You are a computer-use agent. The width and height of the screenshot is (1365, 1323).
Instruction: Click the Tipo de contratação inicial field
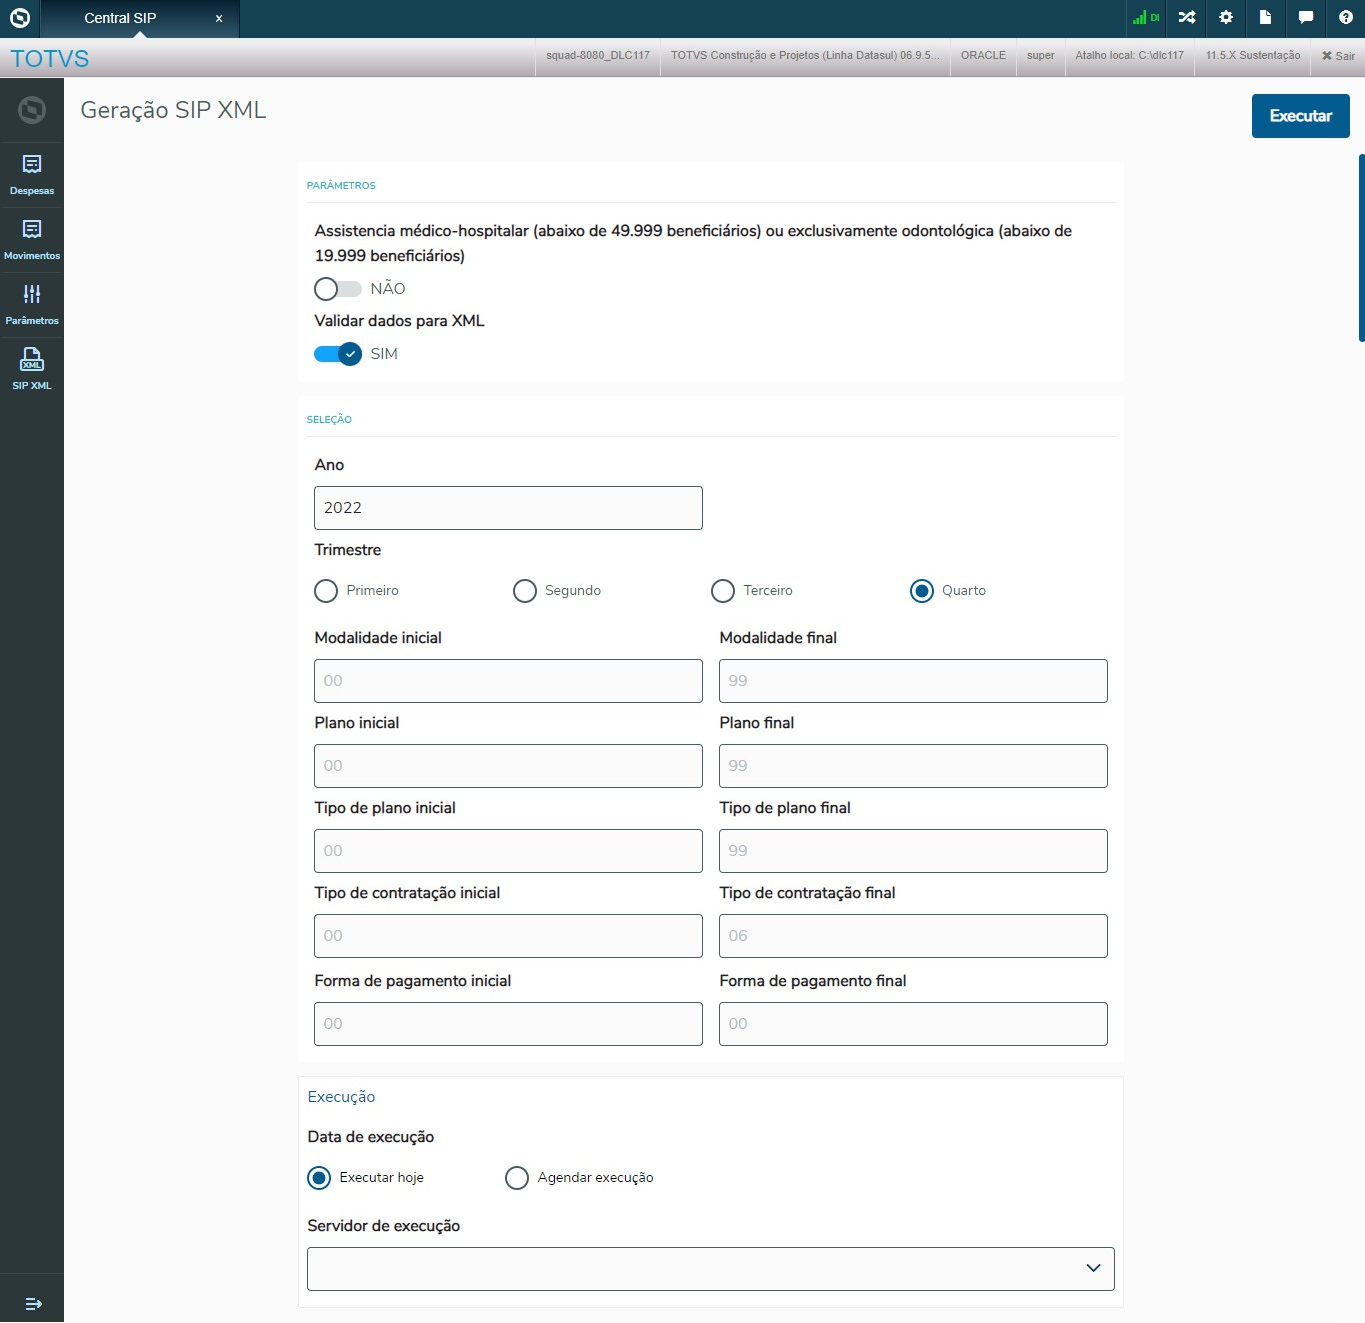(508, 936)
